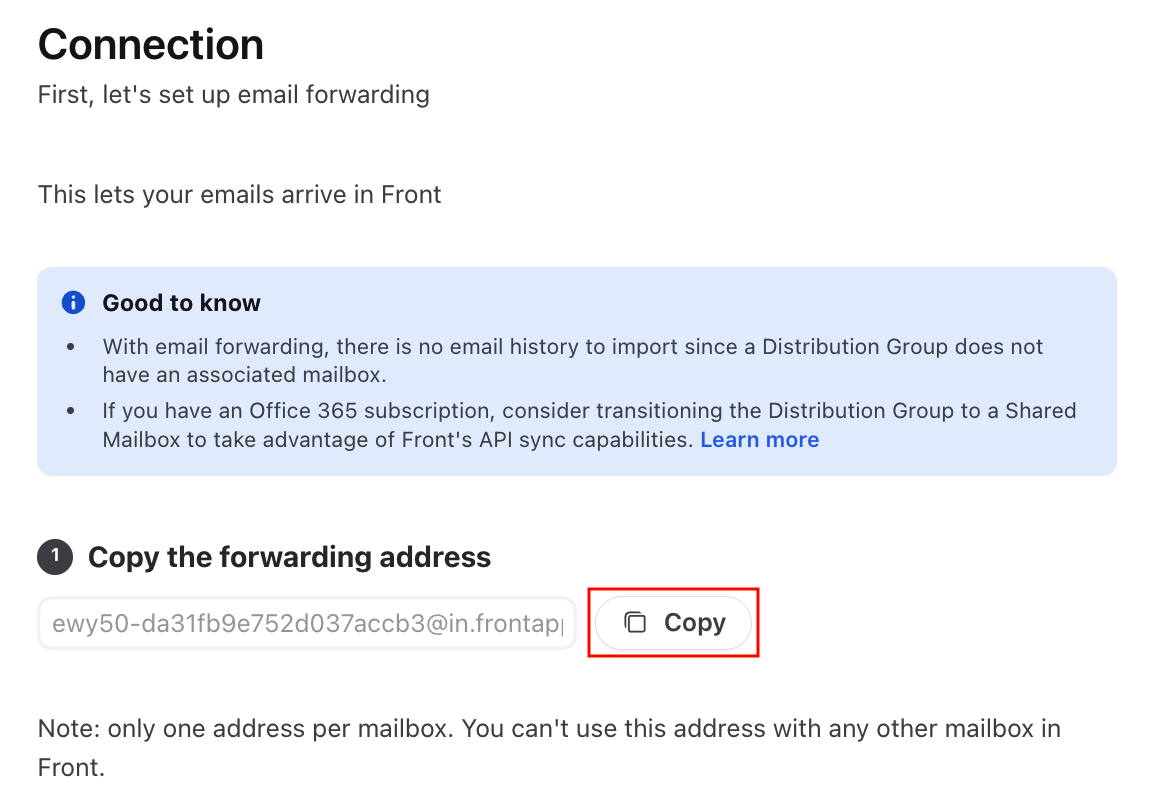This screenshot has width=1156, height=802.
Task: Copy the forwarding address with the Copy button
Action: click(673, 623)
